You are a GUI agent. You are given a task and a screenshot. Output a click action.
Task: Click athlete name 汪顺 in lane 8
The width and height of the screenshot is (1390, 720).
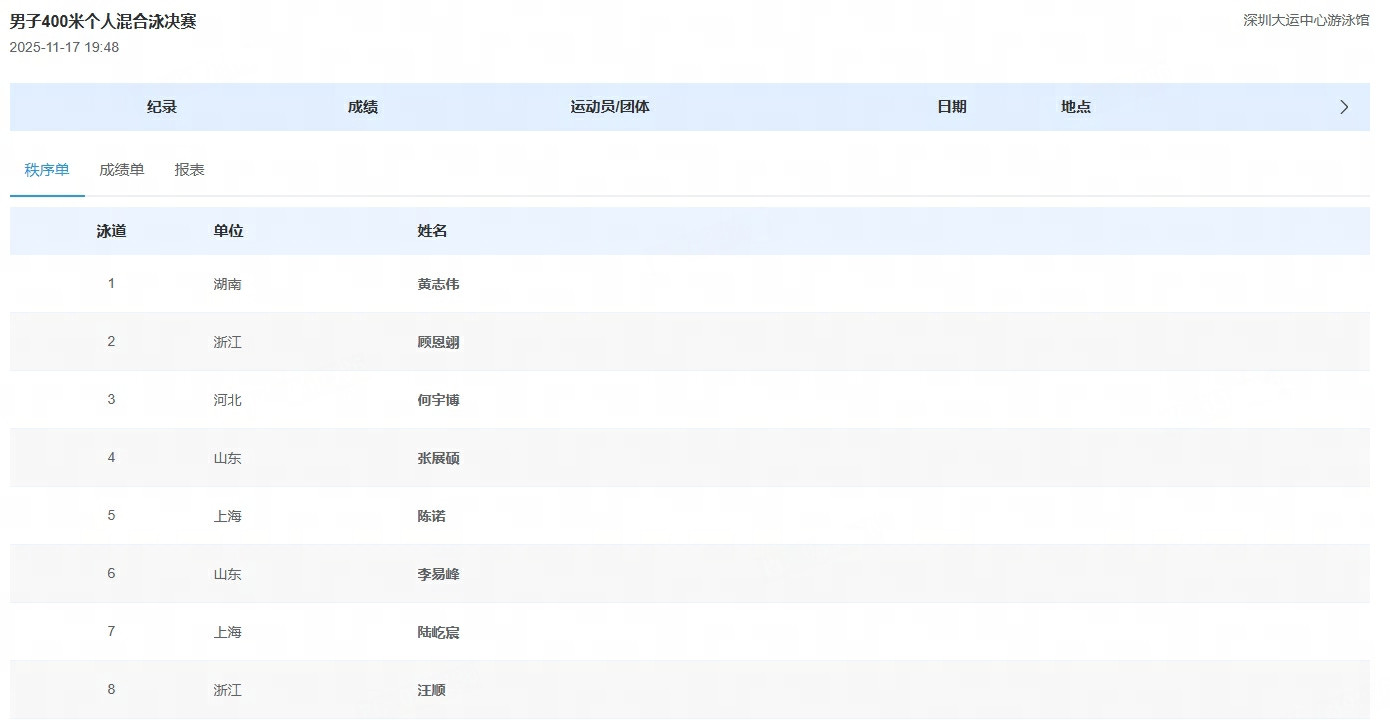pos(431,690)
